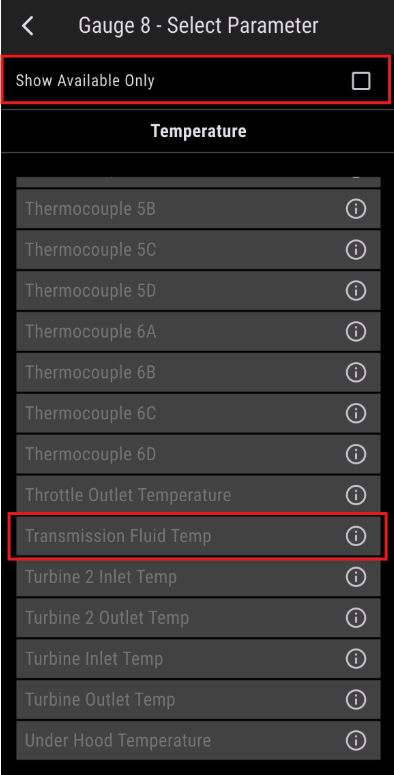This screenshot has height=775, width=394.
Task: Click the Show Available Only label
Action: pos(85,81)
